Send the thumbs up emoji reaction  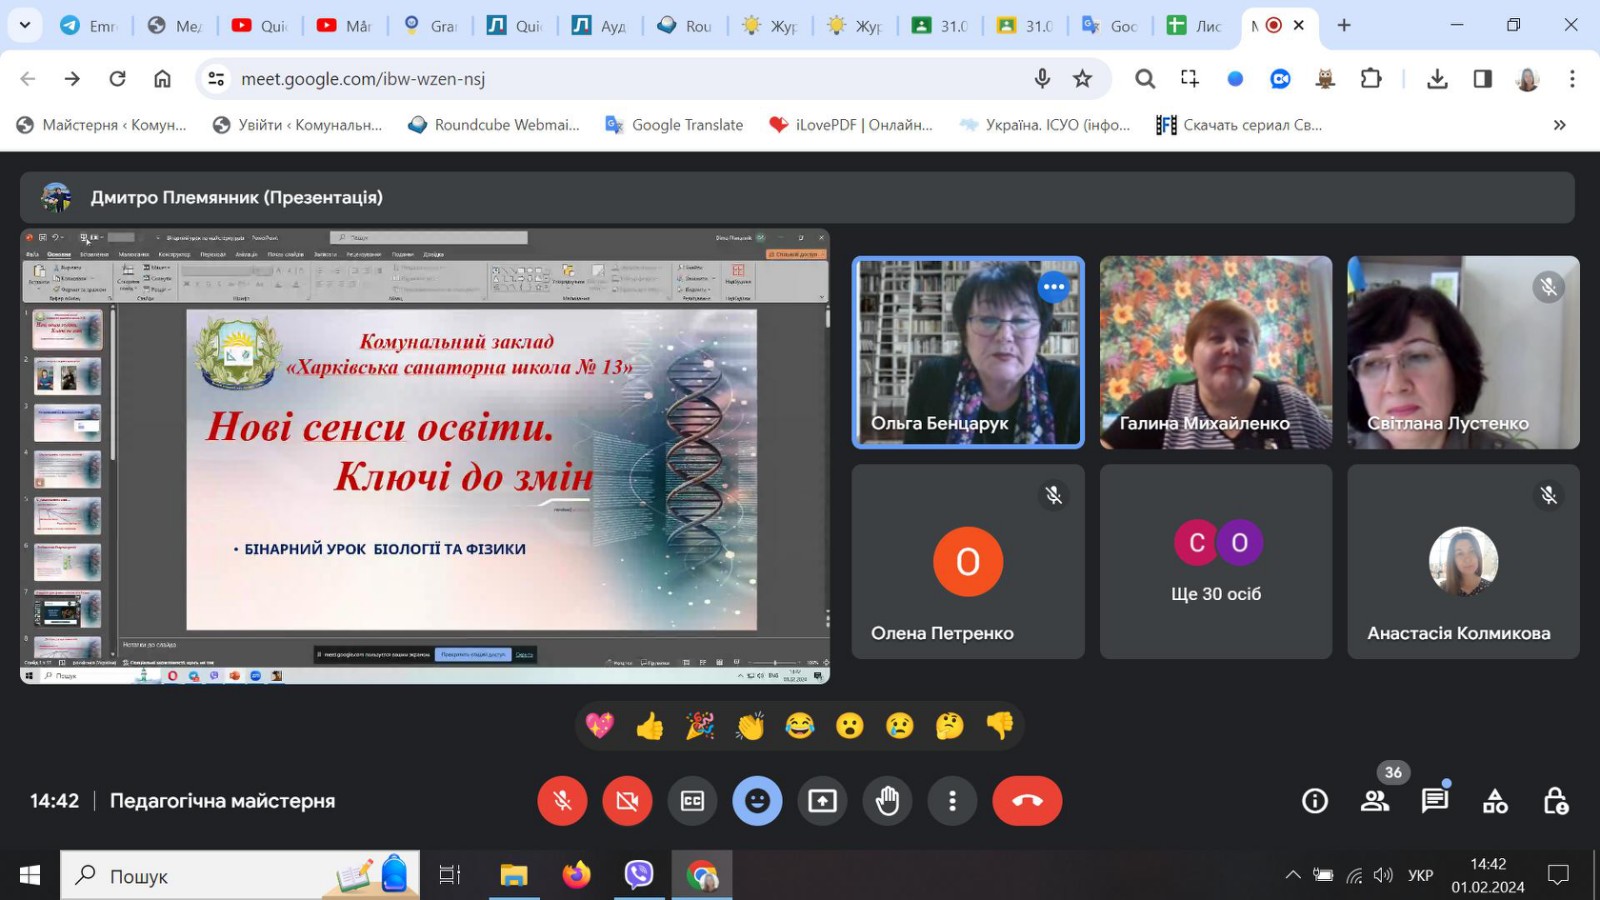tap(650, 726)
